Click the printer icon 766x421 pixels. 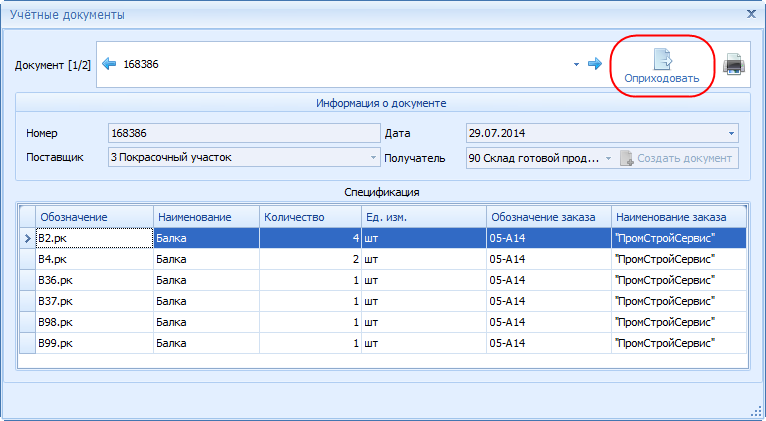click(734, 65)
